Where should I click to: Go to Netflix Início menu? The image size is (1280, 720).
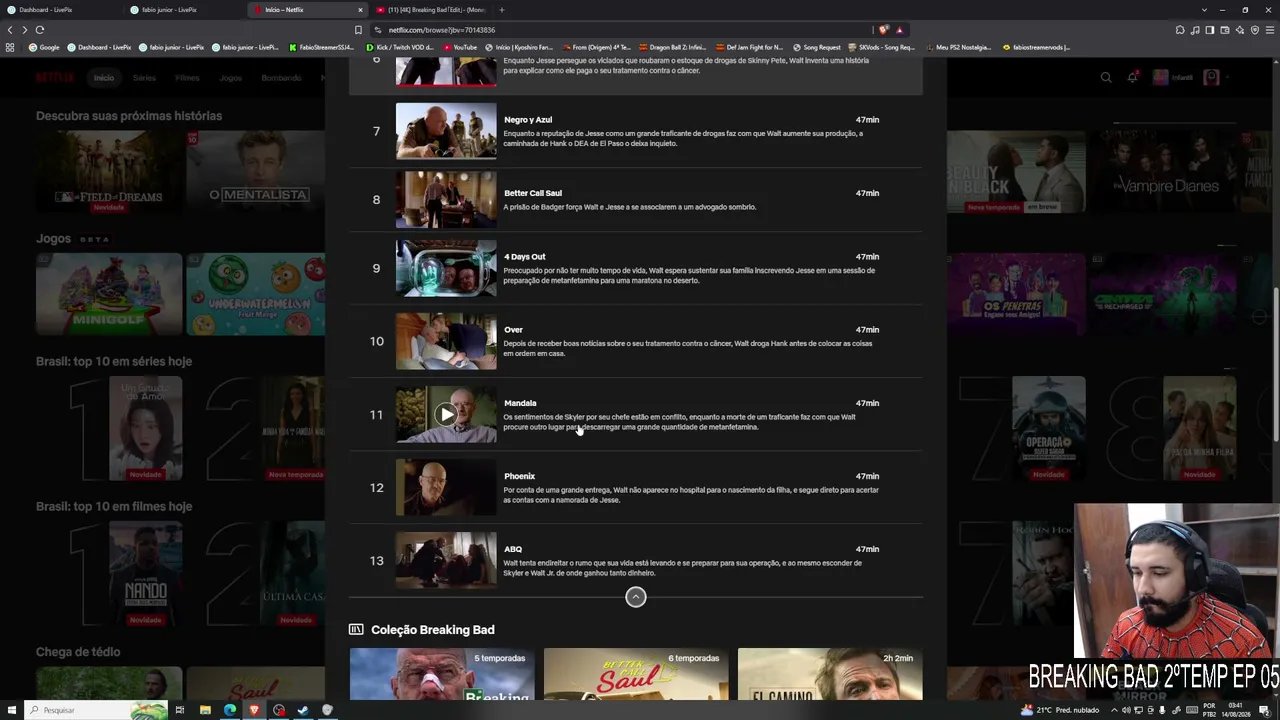tap(104, 77)
